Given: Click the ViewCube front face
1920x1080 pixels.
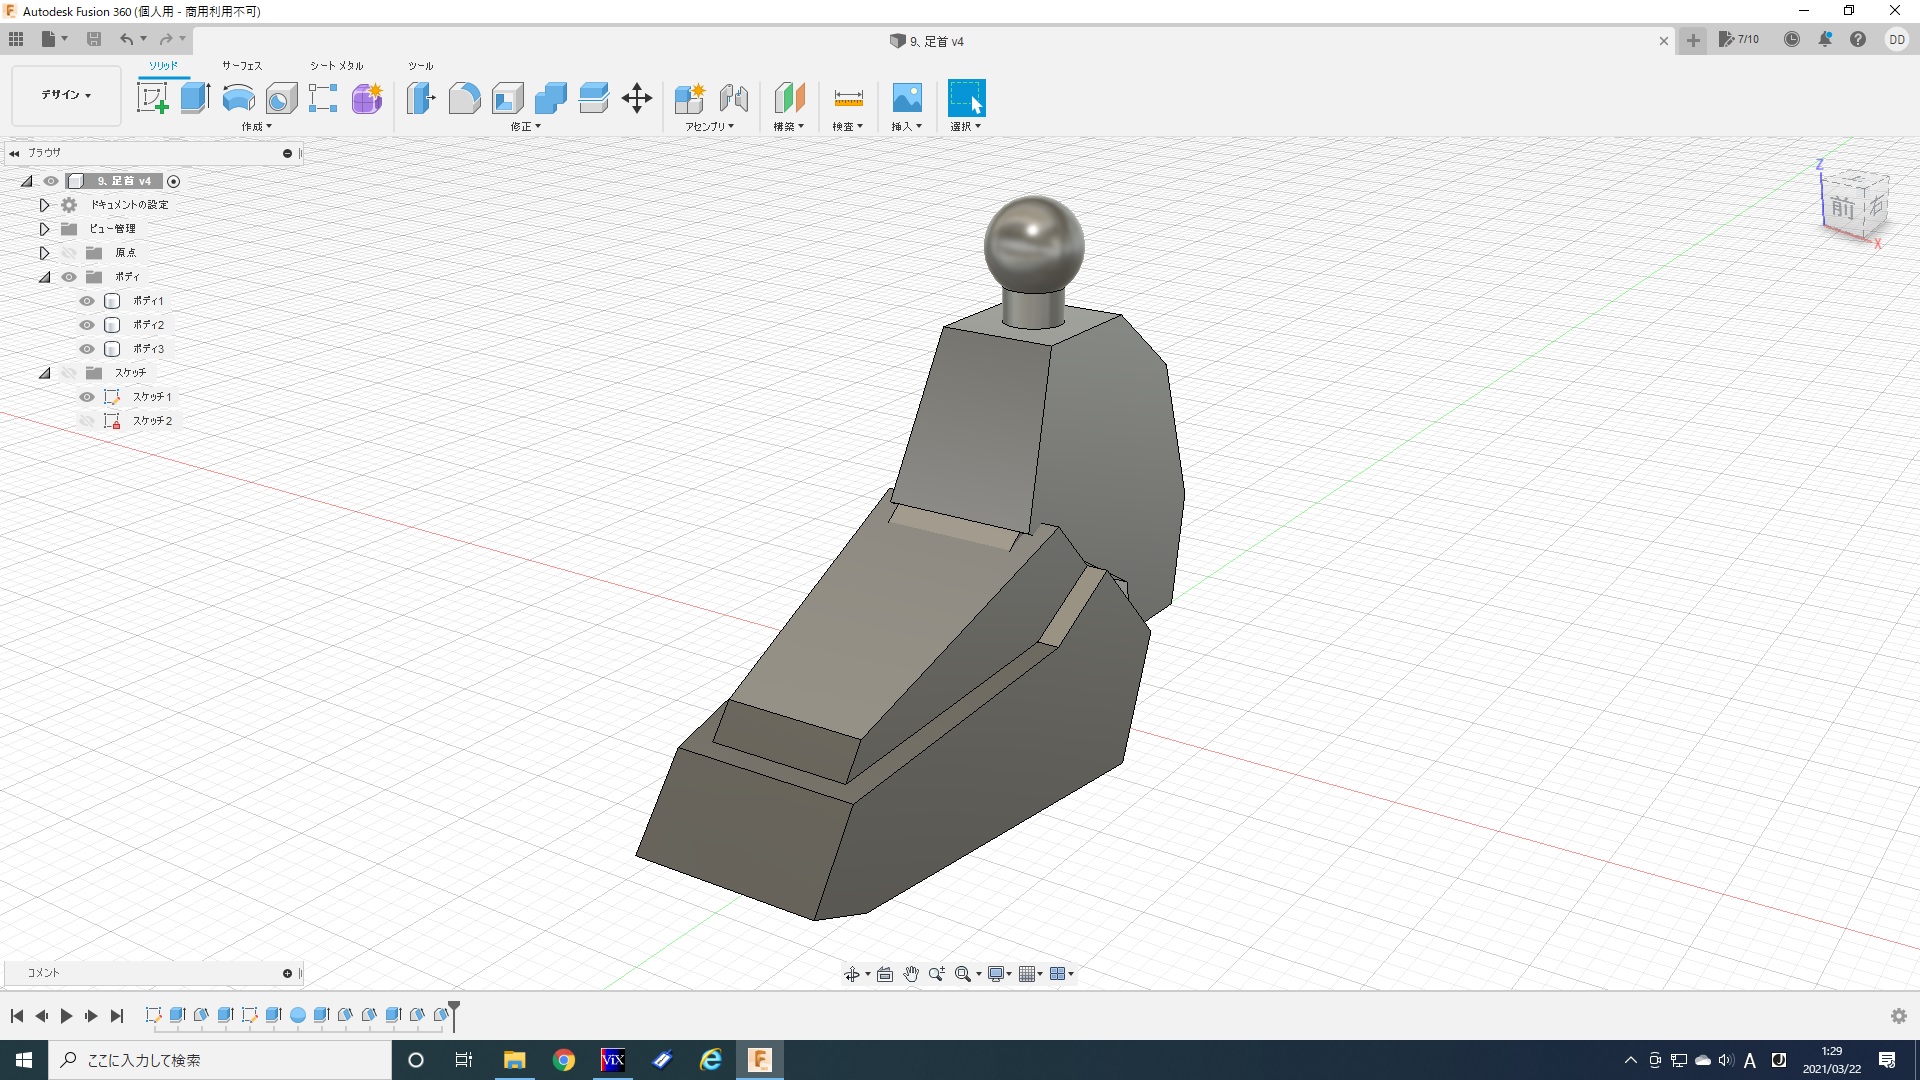Looking at the screenshot, I should [1842, 208].
